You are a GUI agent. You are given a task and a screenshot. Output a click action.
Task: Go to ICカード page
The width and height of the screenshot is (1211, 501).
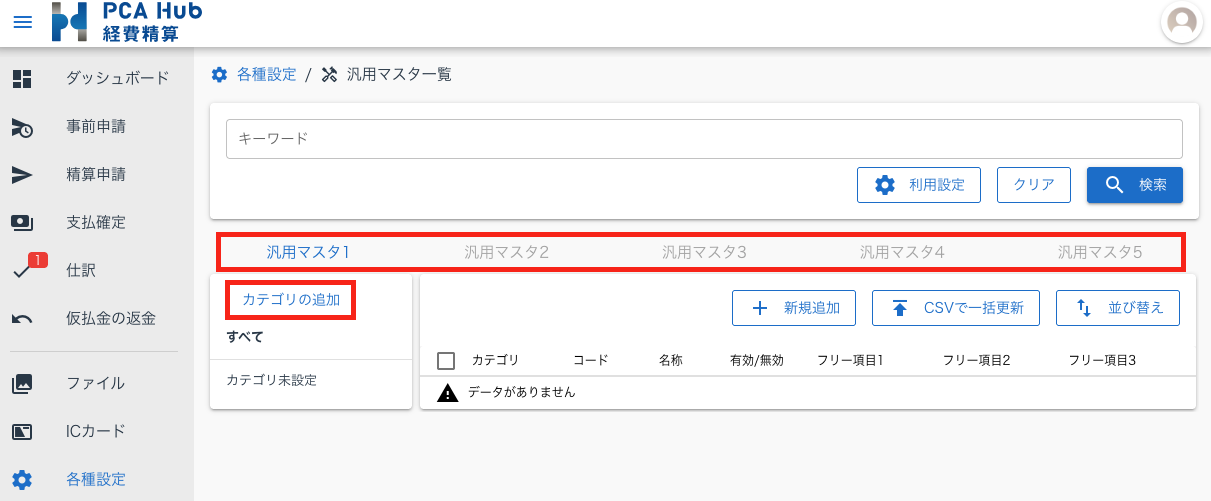tap(97, 432)
